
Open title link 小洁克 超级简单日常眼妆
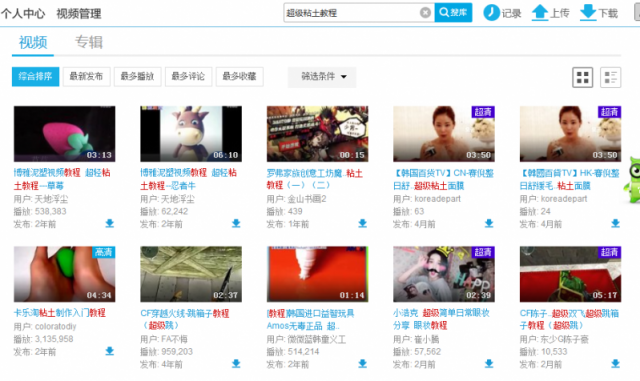[442, 319]
